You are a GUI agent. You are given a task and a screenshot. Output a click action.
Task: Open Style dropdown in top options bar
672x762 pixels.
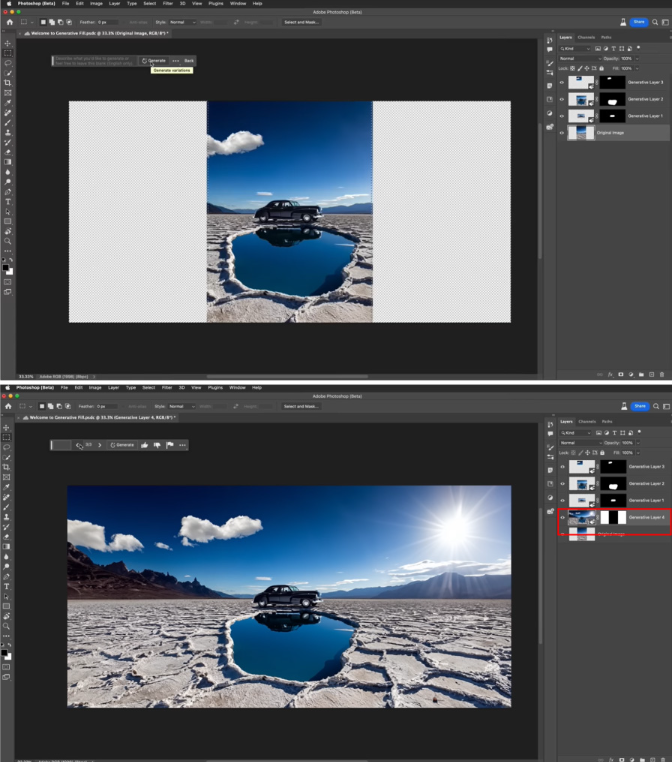click(182, 22)
